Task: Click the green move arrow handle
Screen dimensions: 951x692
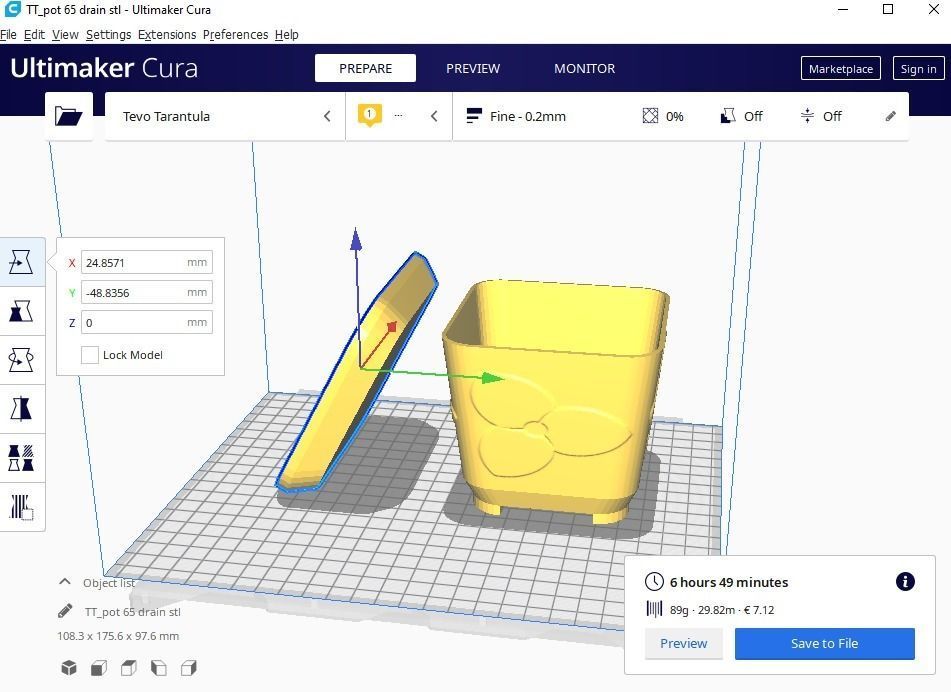Action: click(x=492, y=378)
